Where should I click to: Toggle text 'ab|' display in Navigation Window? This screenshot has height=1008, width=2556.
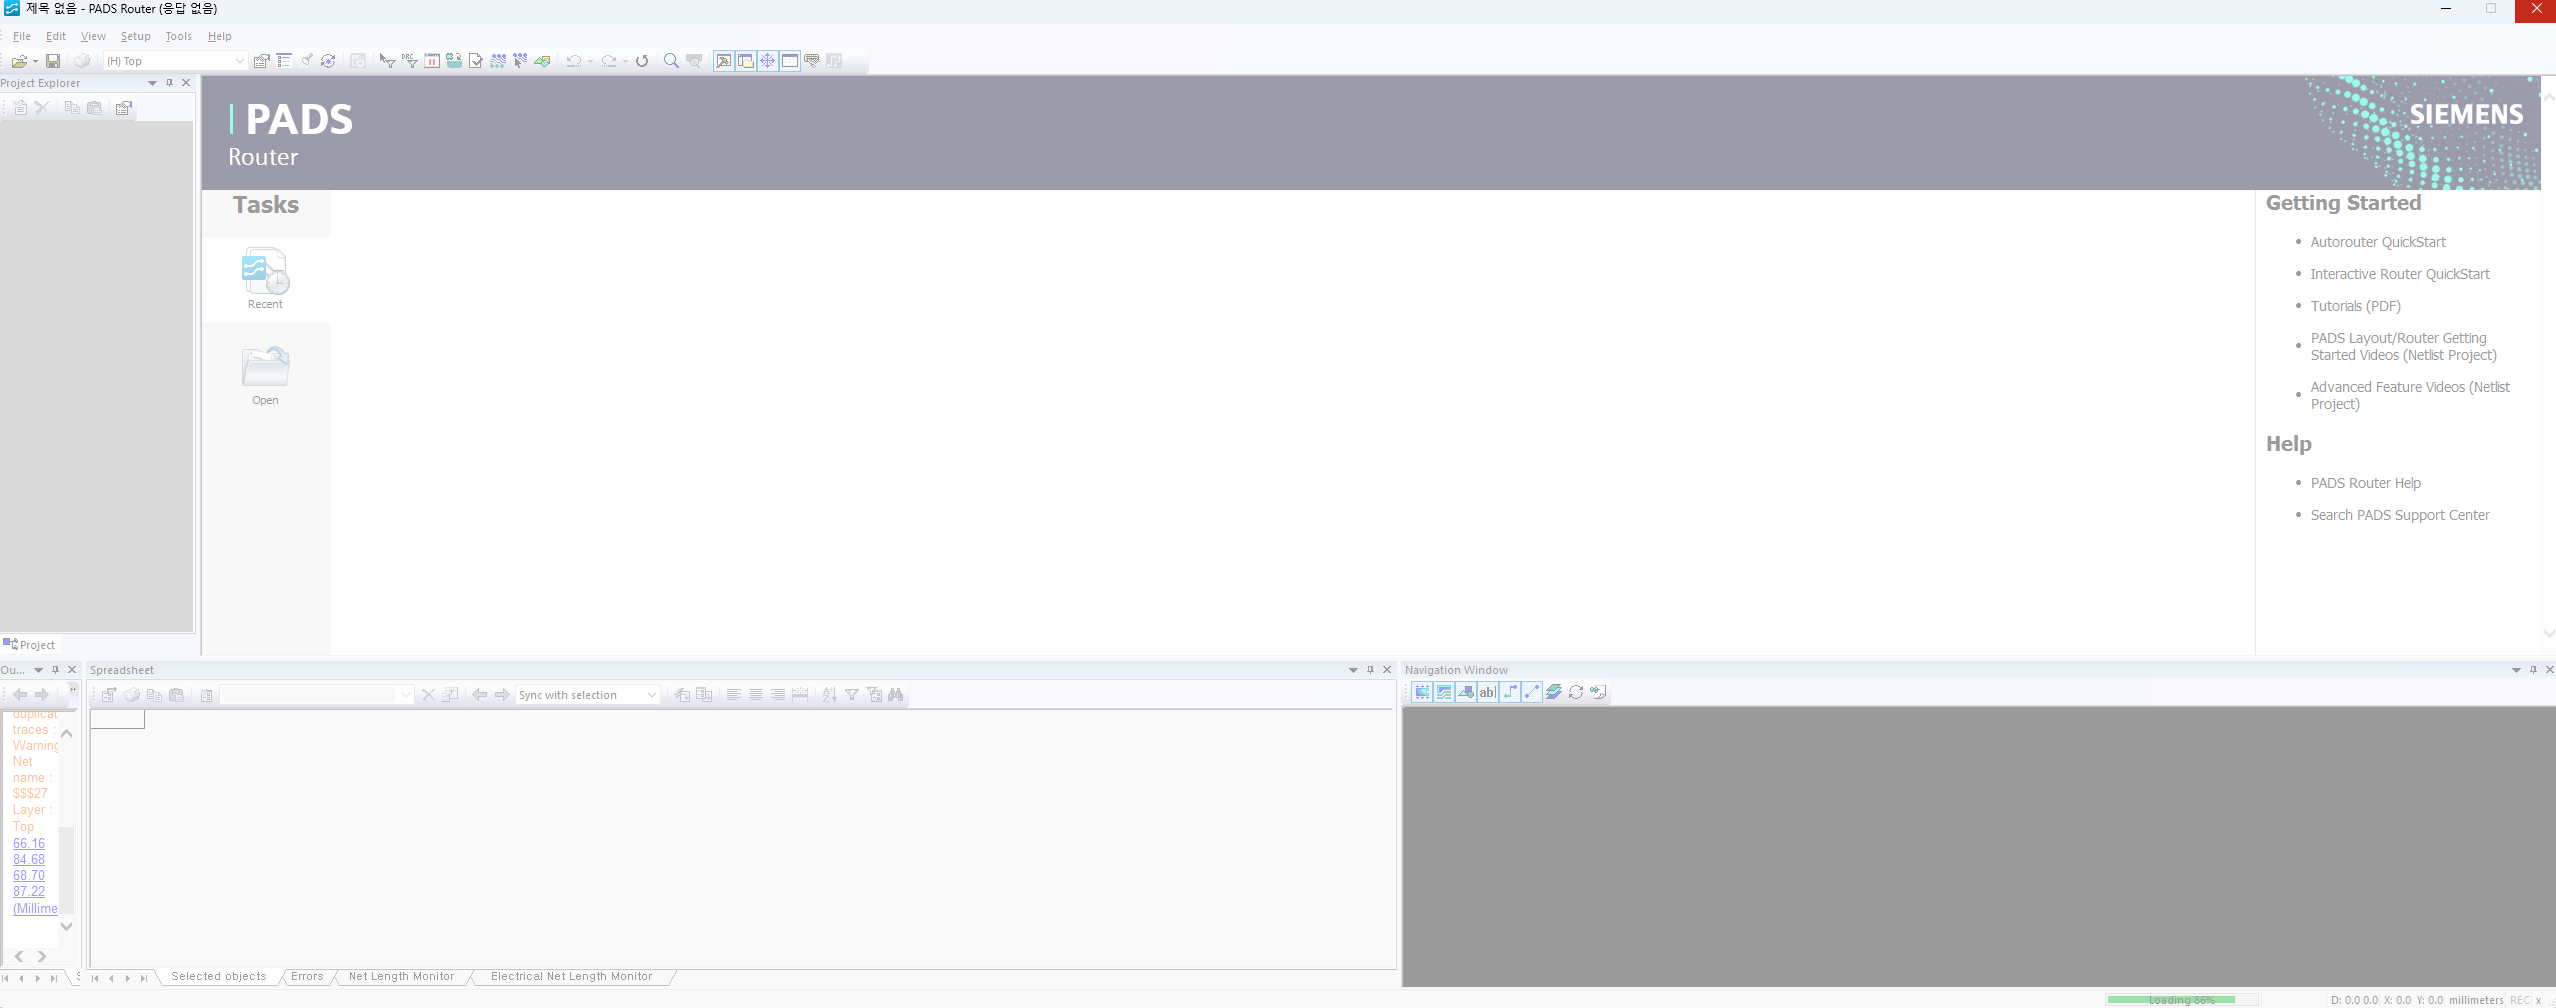point(1487,692)
